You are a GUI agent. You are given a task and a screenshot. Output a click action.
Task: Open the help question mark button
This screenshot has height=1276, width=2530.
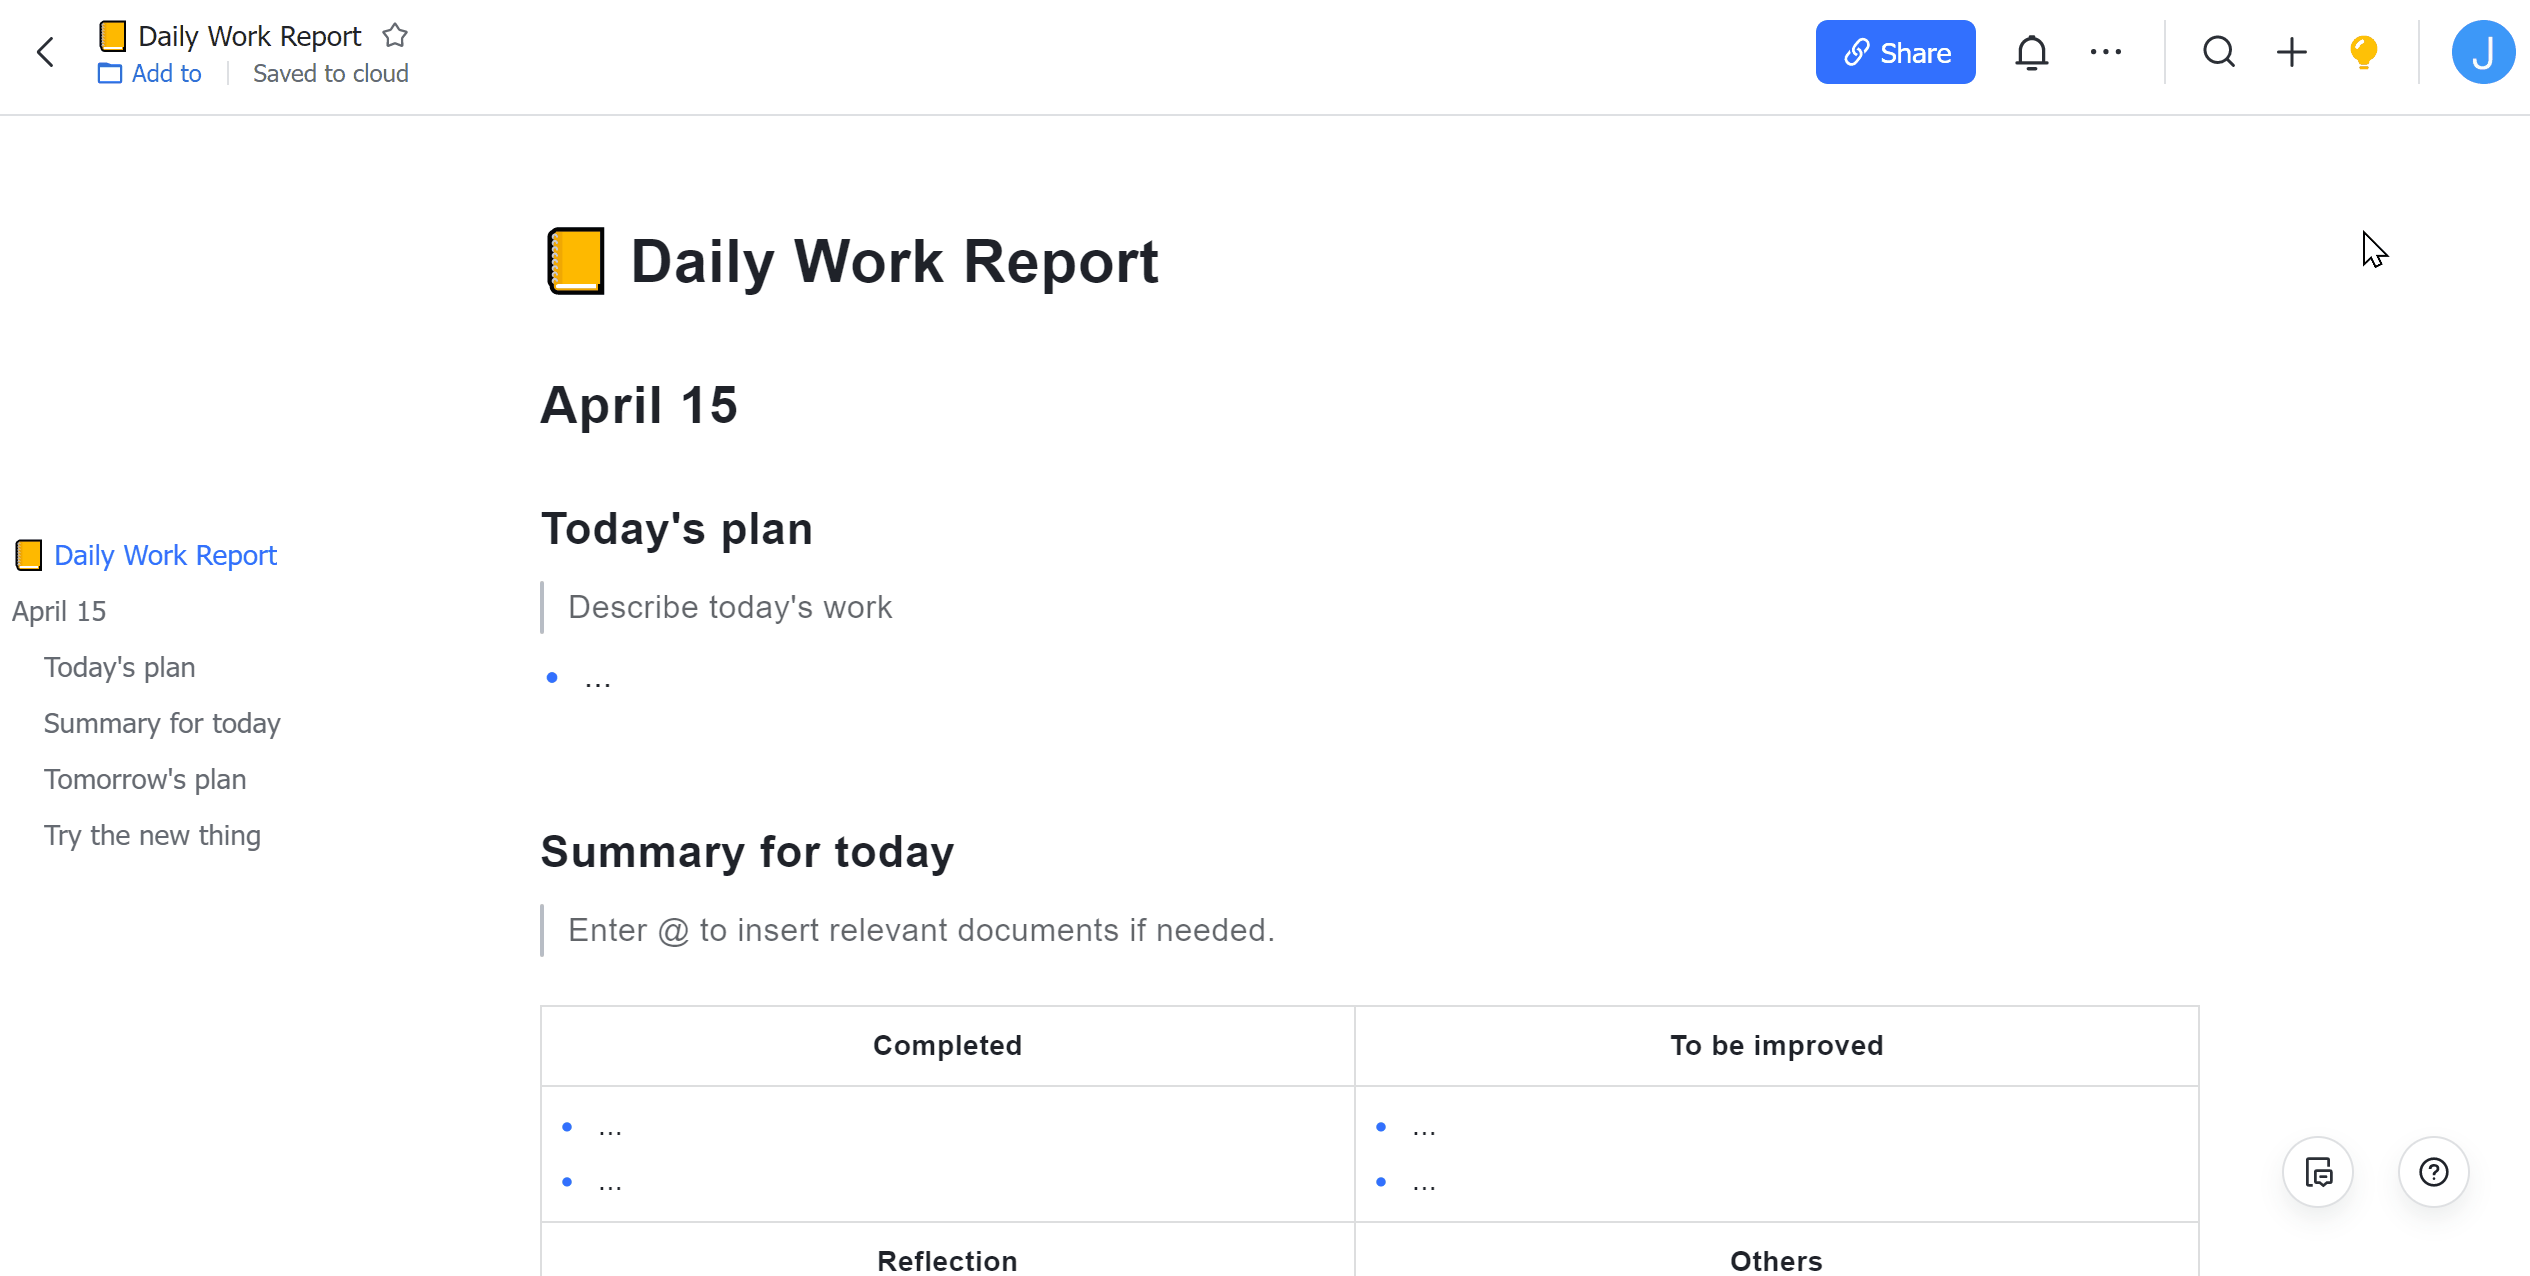click(2433, 1172)
